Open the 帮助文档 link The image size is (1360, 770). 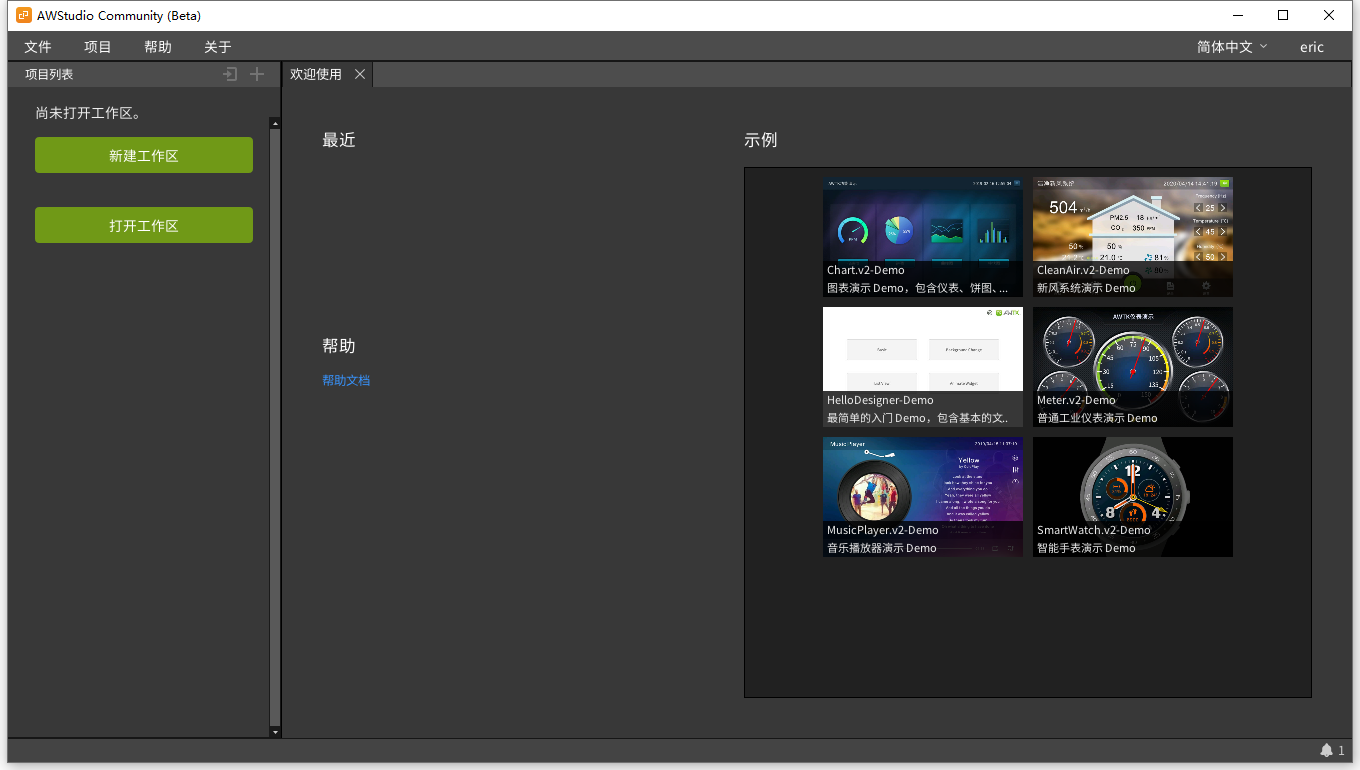click(346, 380)
